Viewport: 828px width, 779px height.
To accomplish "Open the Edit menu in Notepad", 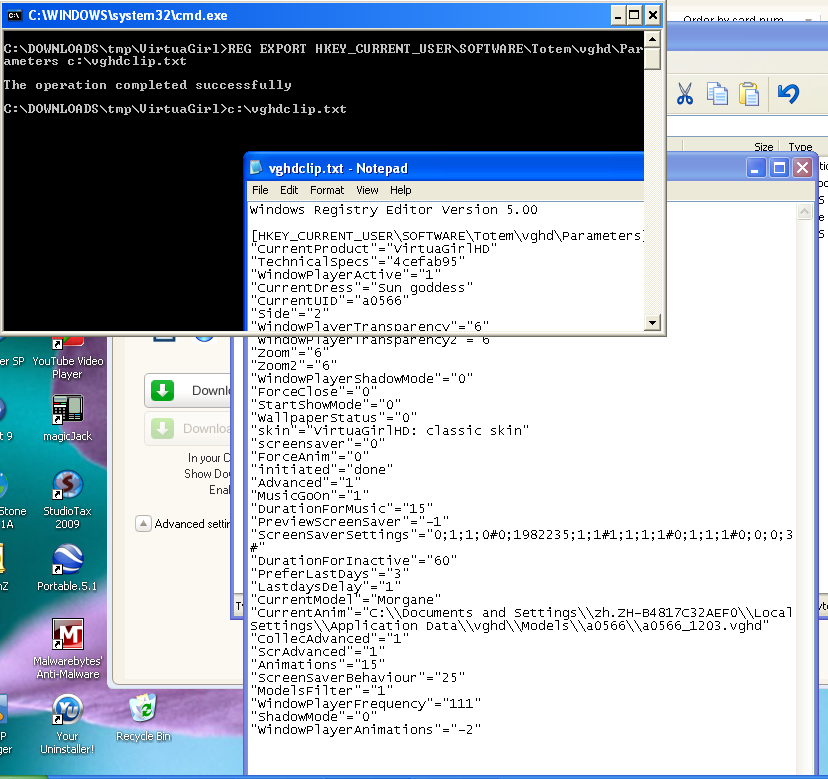I will [289, 190].
